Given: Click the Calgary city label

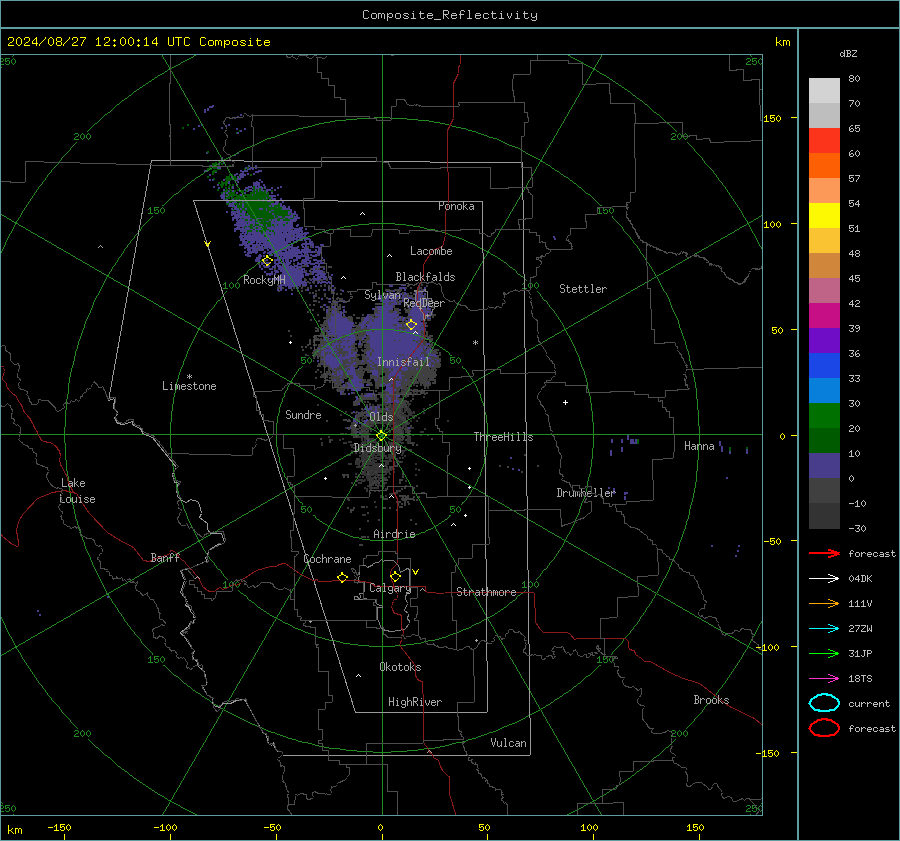Looking at the screenshot, I should click(390, 588).
